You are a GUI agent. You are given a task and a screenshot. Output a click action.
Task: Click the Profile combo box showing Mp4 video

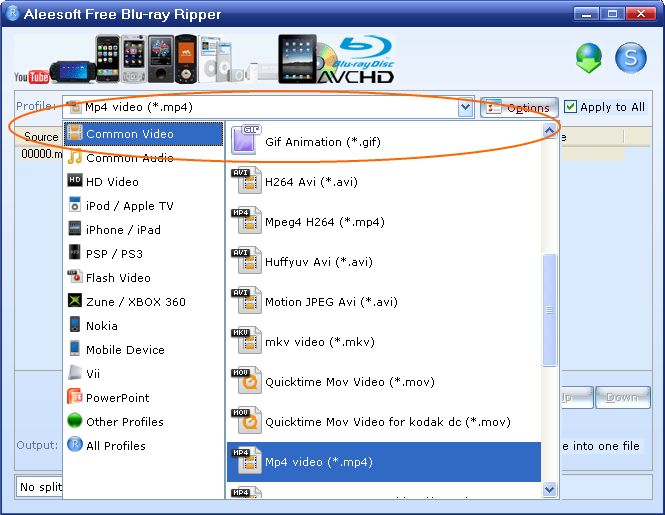(x=268, y=107)
